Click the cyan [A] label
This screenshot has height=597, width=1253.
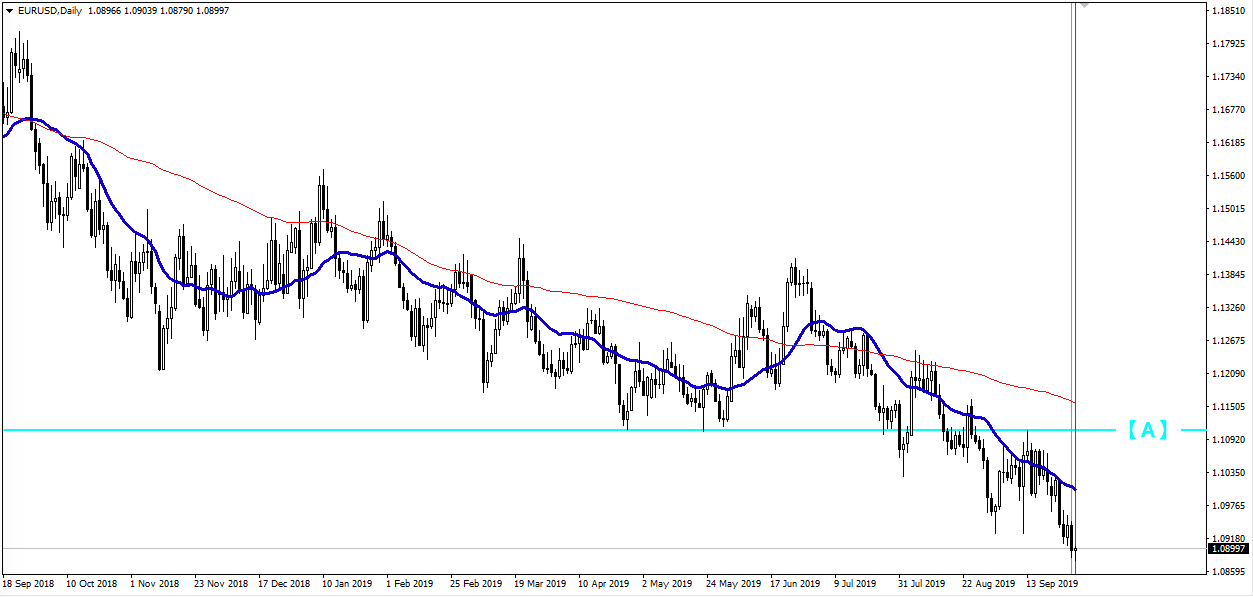click(1148, 430)
